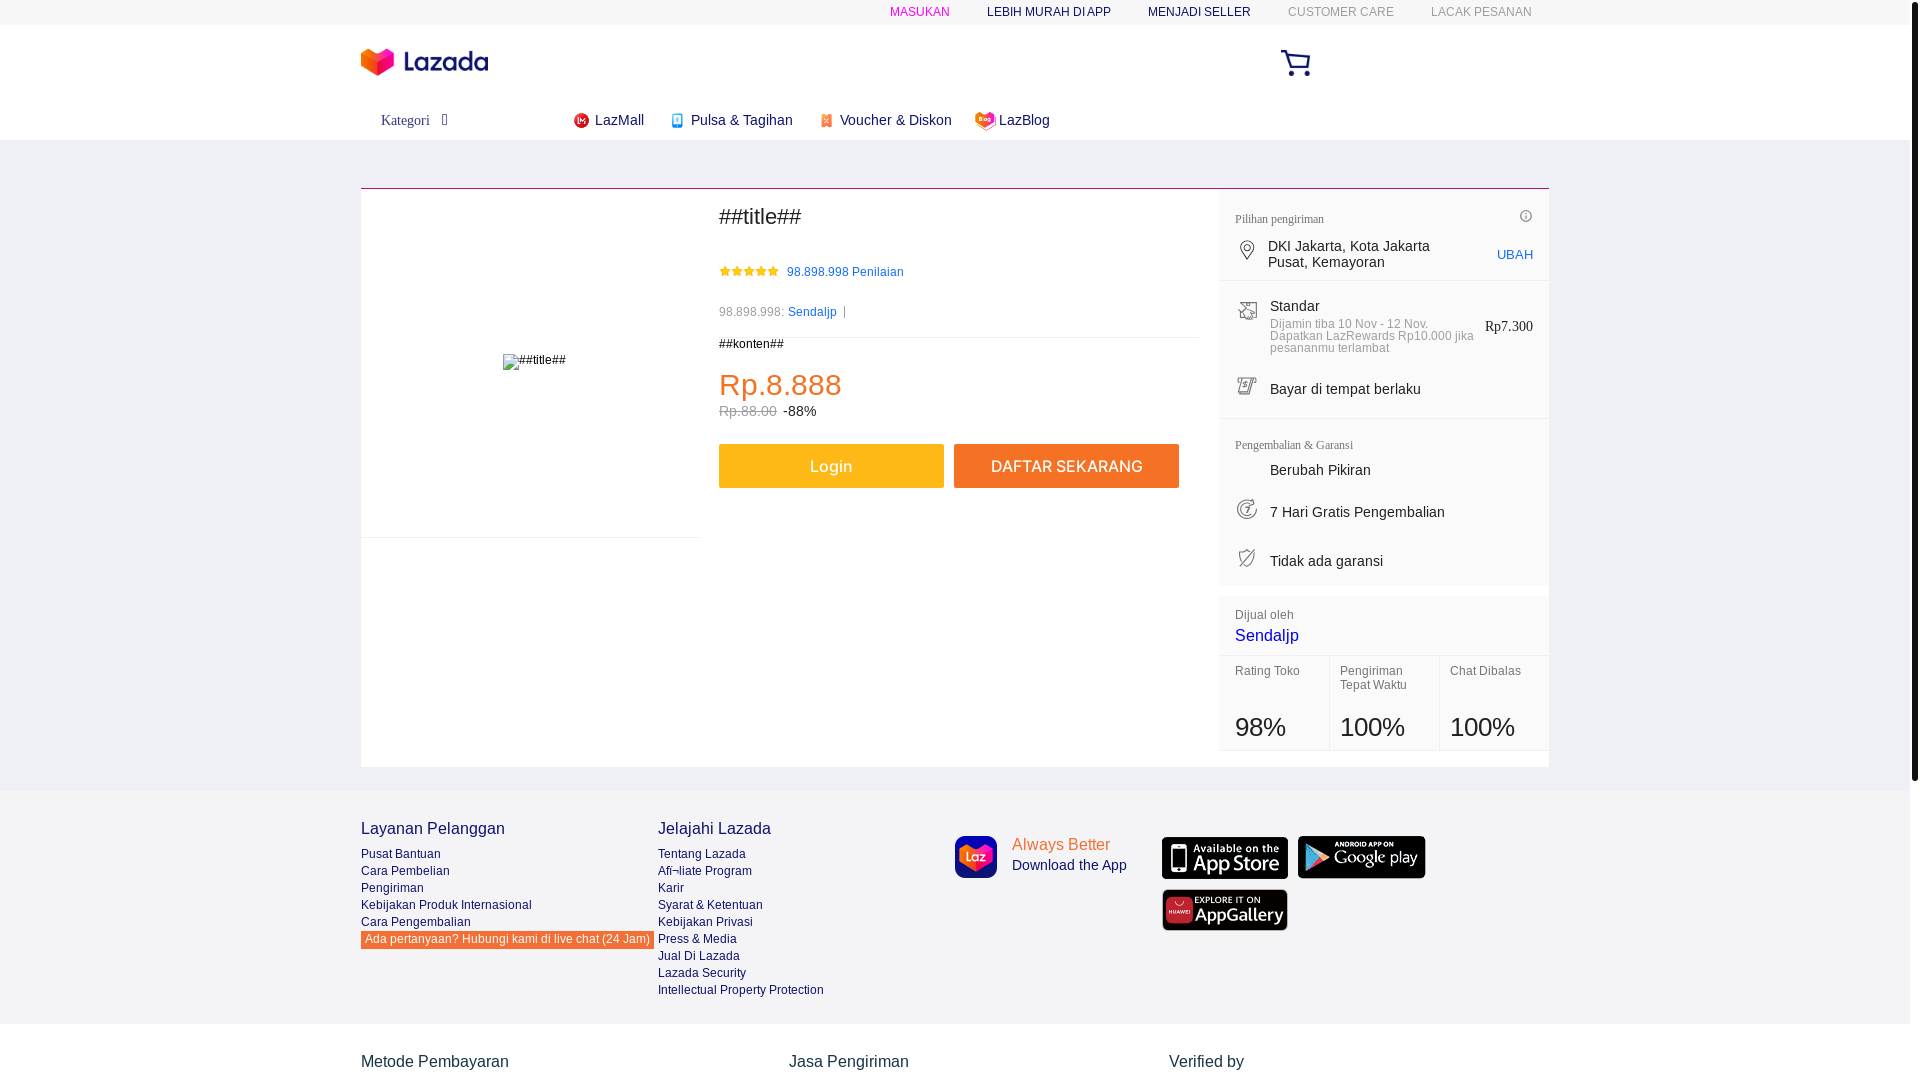Click the no warranty shield icon
Image resolution: width=1920 pixels, height=1080 pixels.
pyautogui.click(x=1247, y=558)
